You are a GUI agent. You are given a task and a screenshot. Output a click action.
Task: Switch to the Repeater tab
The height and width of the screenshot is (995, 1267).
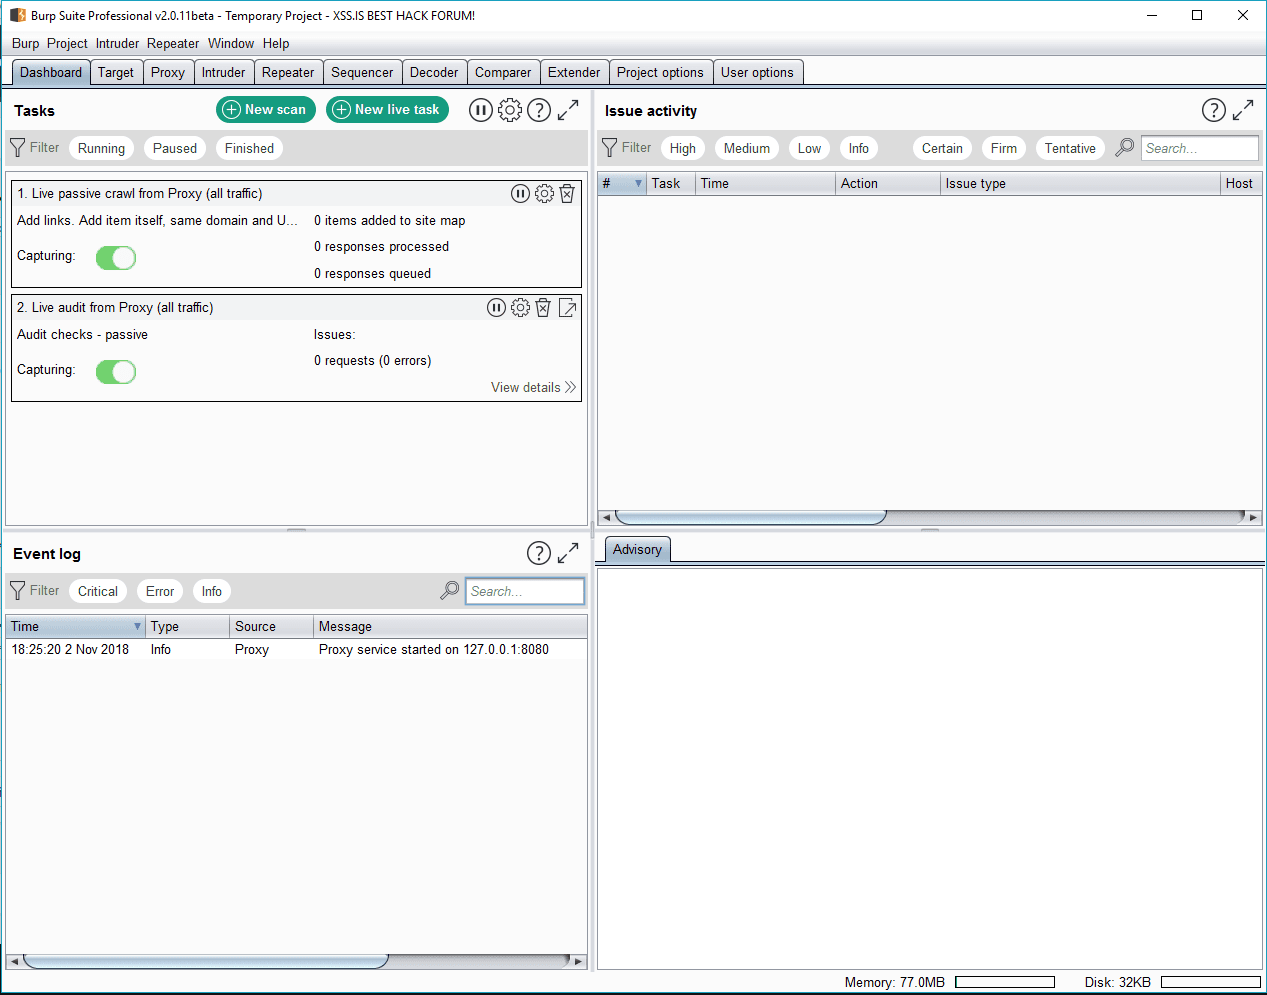[288, 72]
